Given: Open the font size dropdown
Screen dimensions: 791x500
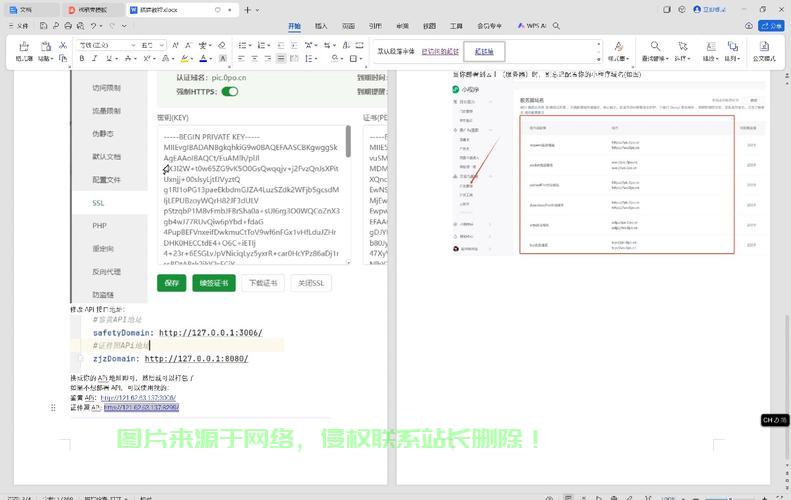Looking at the screenshot, I should click(x=163, y=45).
